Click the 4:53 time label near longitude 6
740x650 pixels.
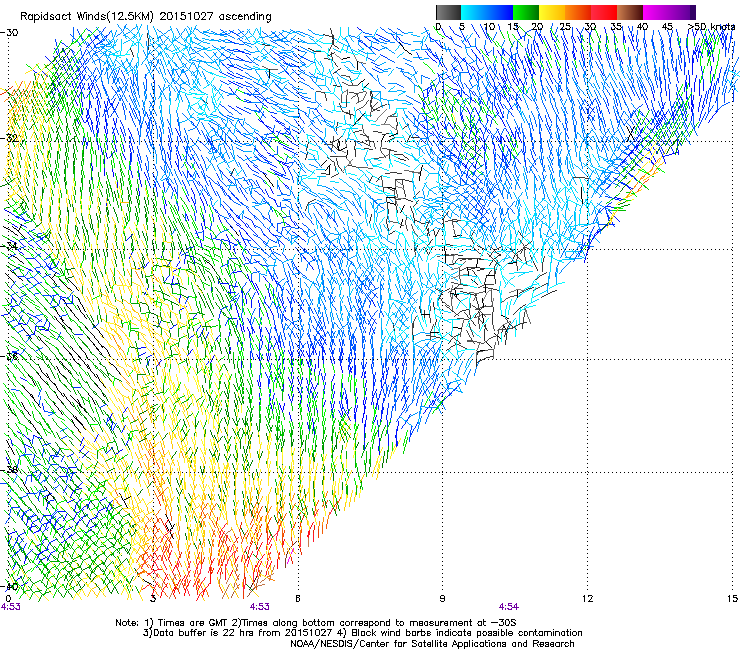pyautogui.click(x=260, y=607)
